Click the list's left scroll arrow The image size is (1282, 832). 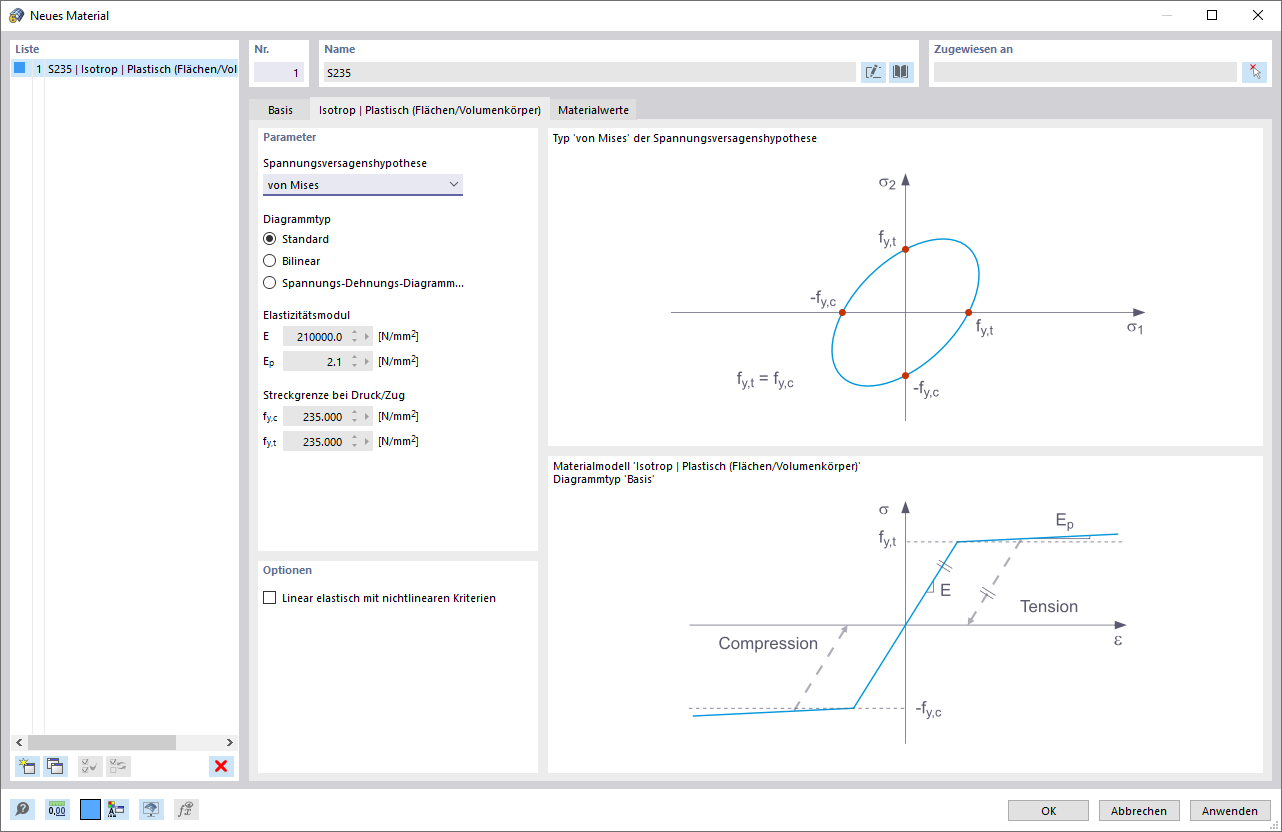pos(20,742)
